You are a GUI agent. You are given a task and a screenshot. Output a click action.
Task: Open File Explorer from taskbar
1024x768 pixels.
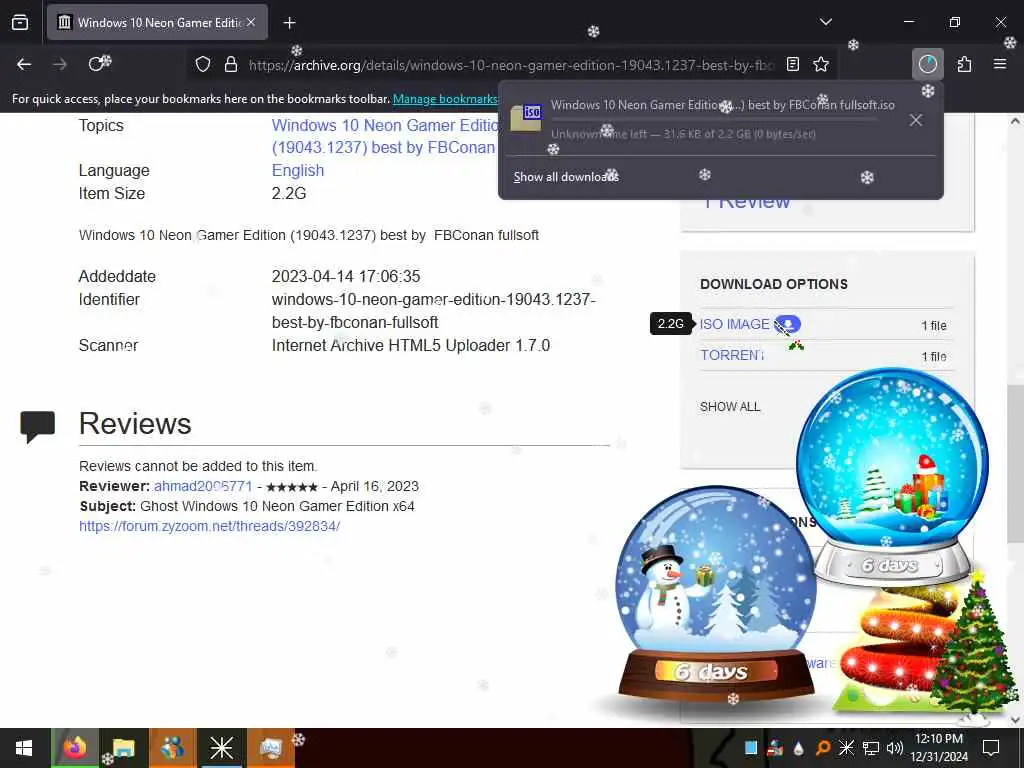(123, 748)
